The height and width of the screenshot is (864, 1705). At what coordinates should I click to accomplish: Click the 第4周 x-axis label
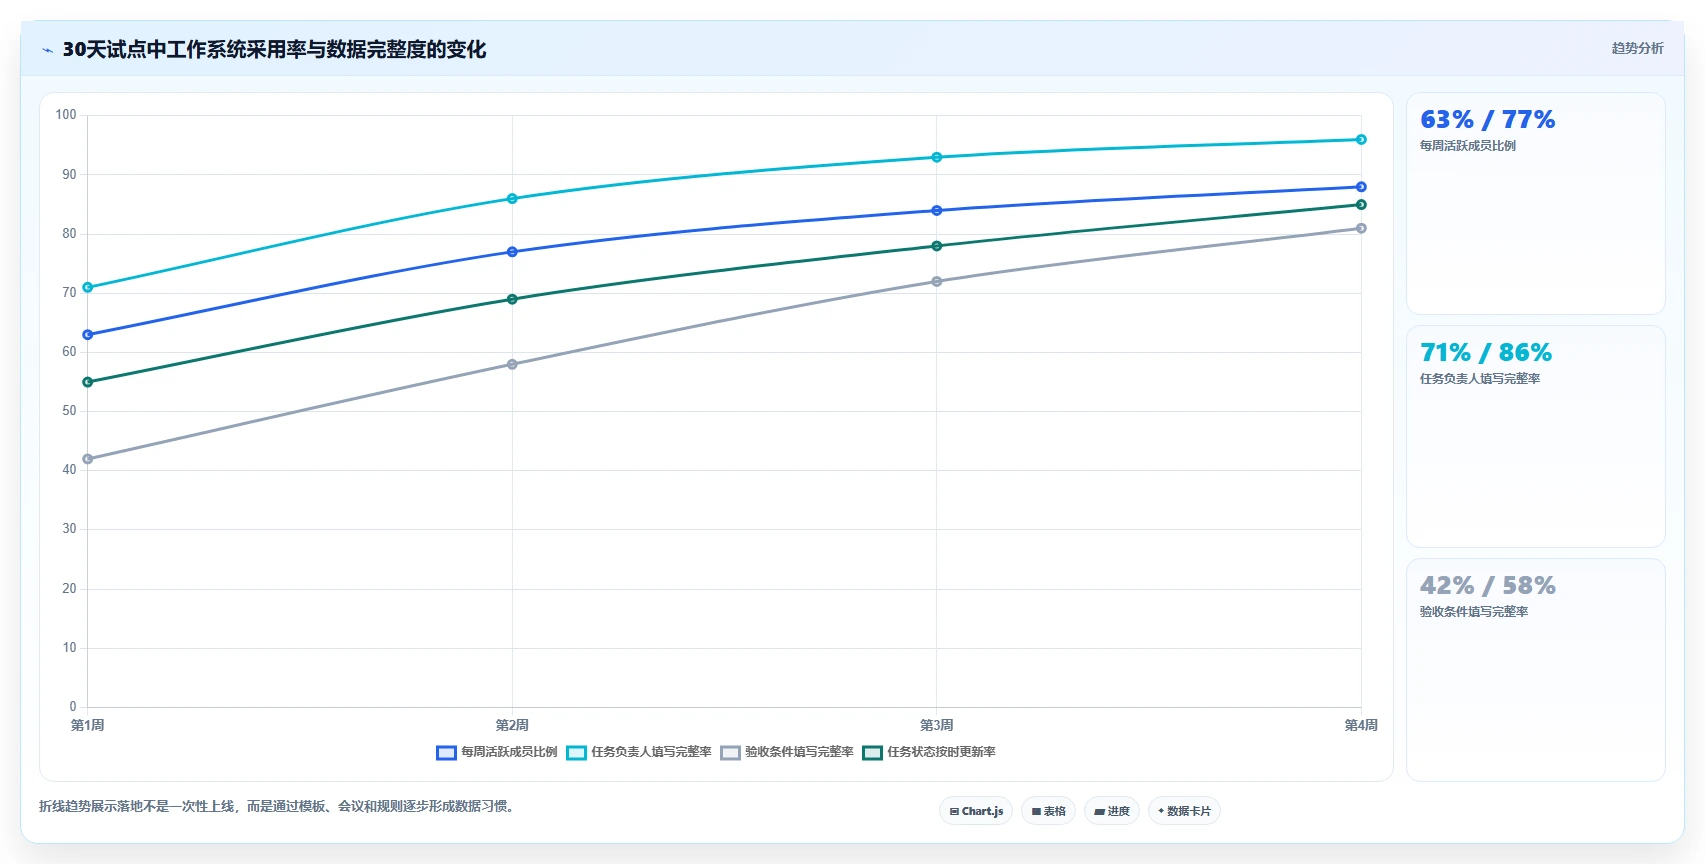click(1361, 725)
